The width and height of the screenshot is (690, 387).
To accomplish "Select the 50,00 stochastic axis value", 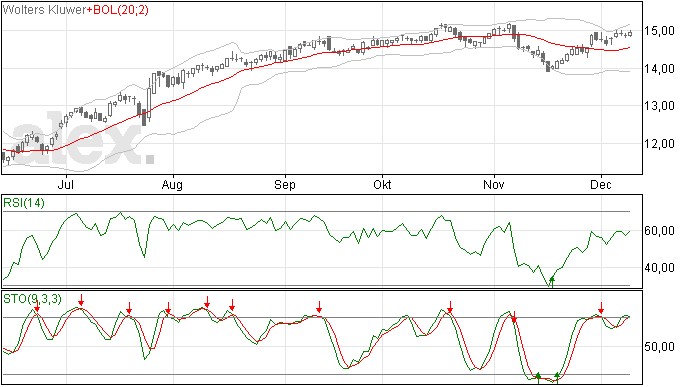I will point(659,347).
